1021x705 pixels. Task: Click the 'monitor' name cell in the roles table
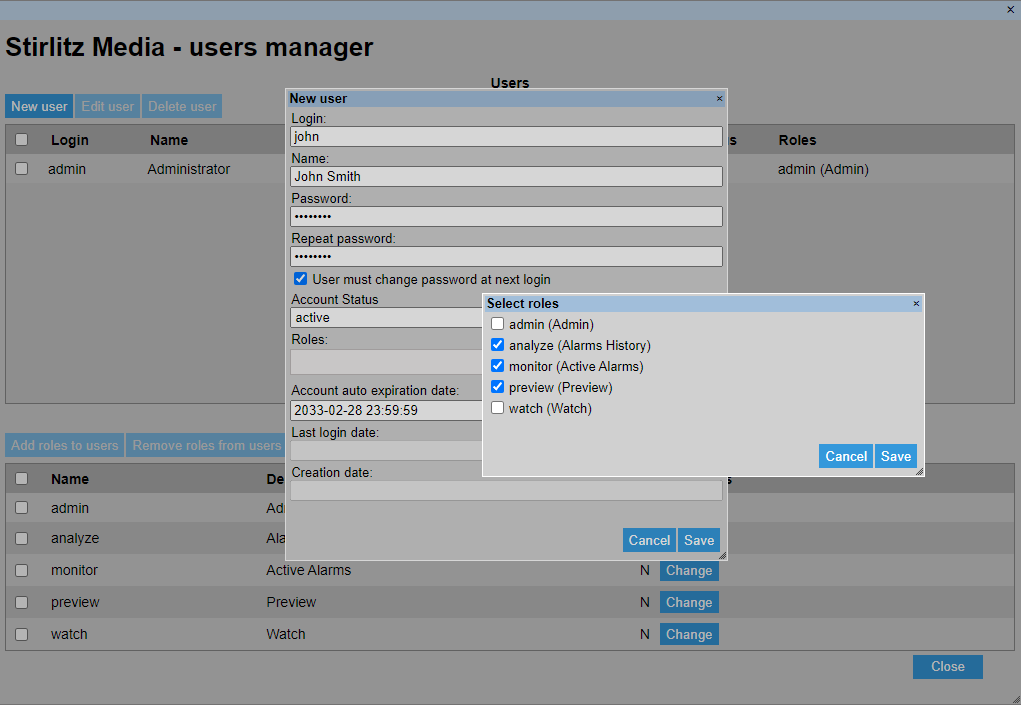point(74,570)
